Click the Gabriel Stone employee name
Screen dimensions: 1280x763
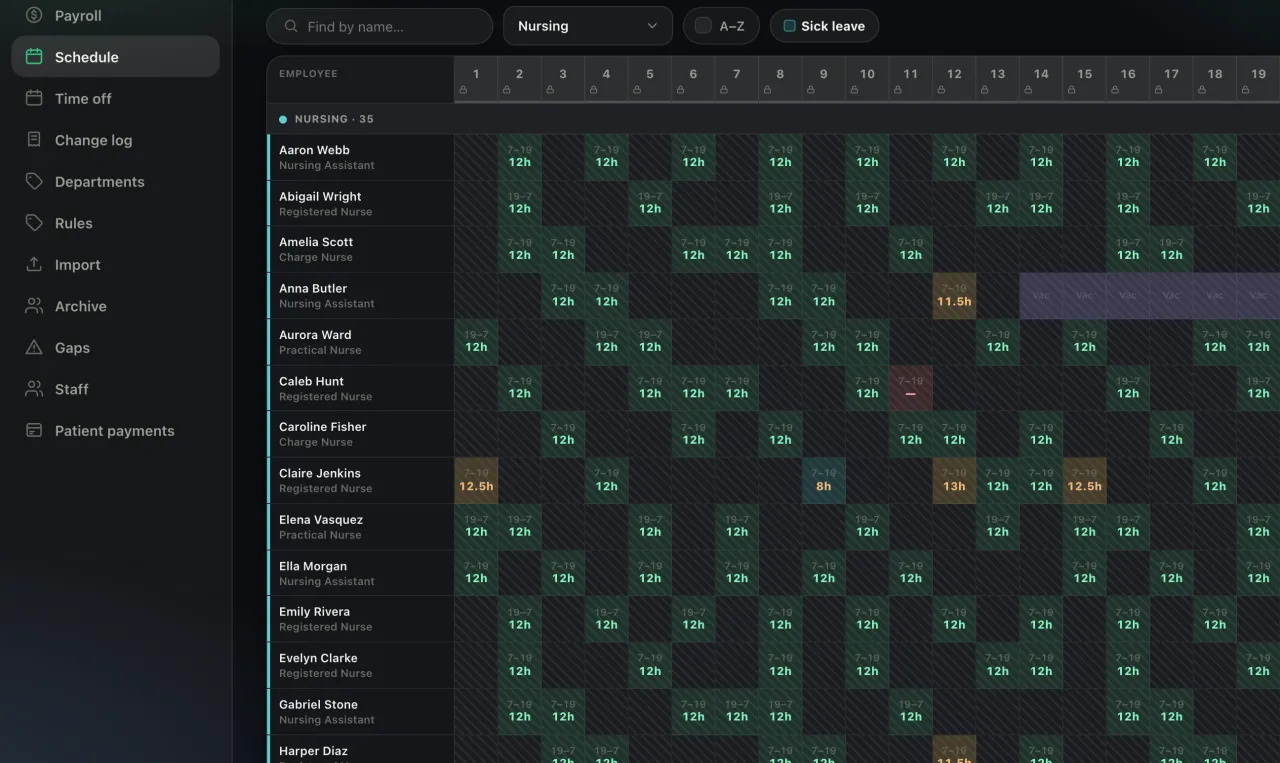tap(318, 704)
